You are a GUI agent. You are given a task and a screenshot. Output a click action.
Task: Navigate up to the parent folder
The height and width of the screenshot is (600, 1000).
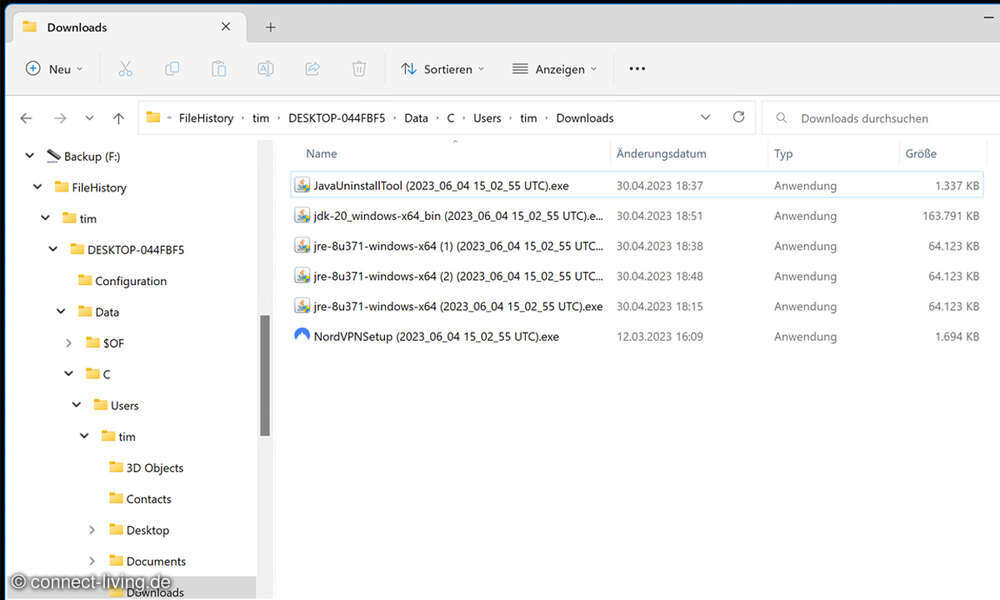coord(118,117)
